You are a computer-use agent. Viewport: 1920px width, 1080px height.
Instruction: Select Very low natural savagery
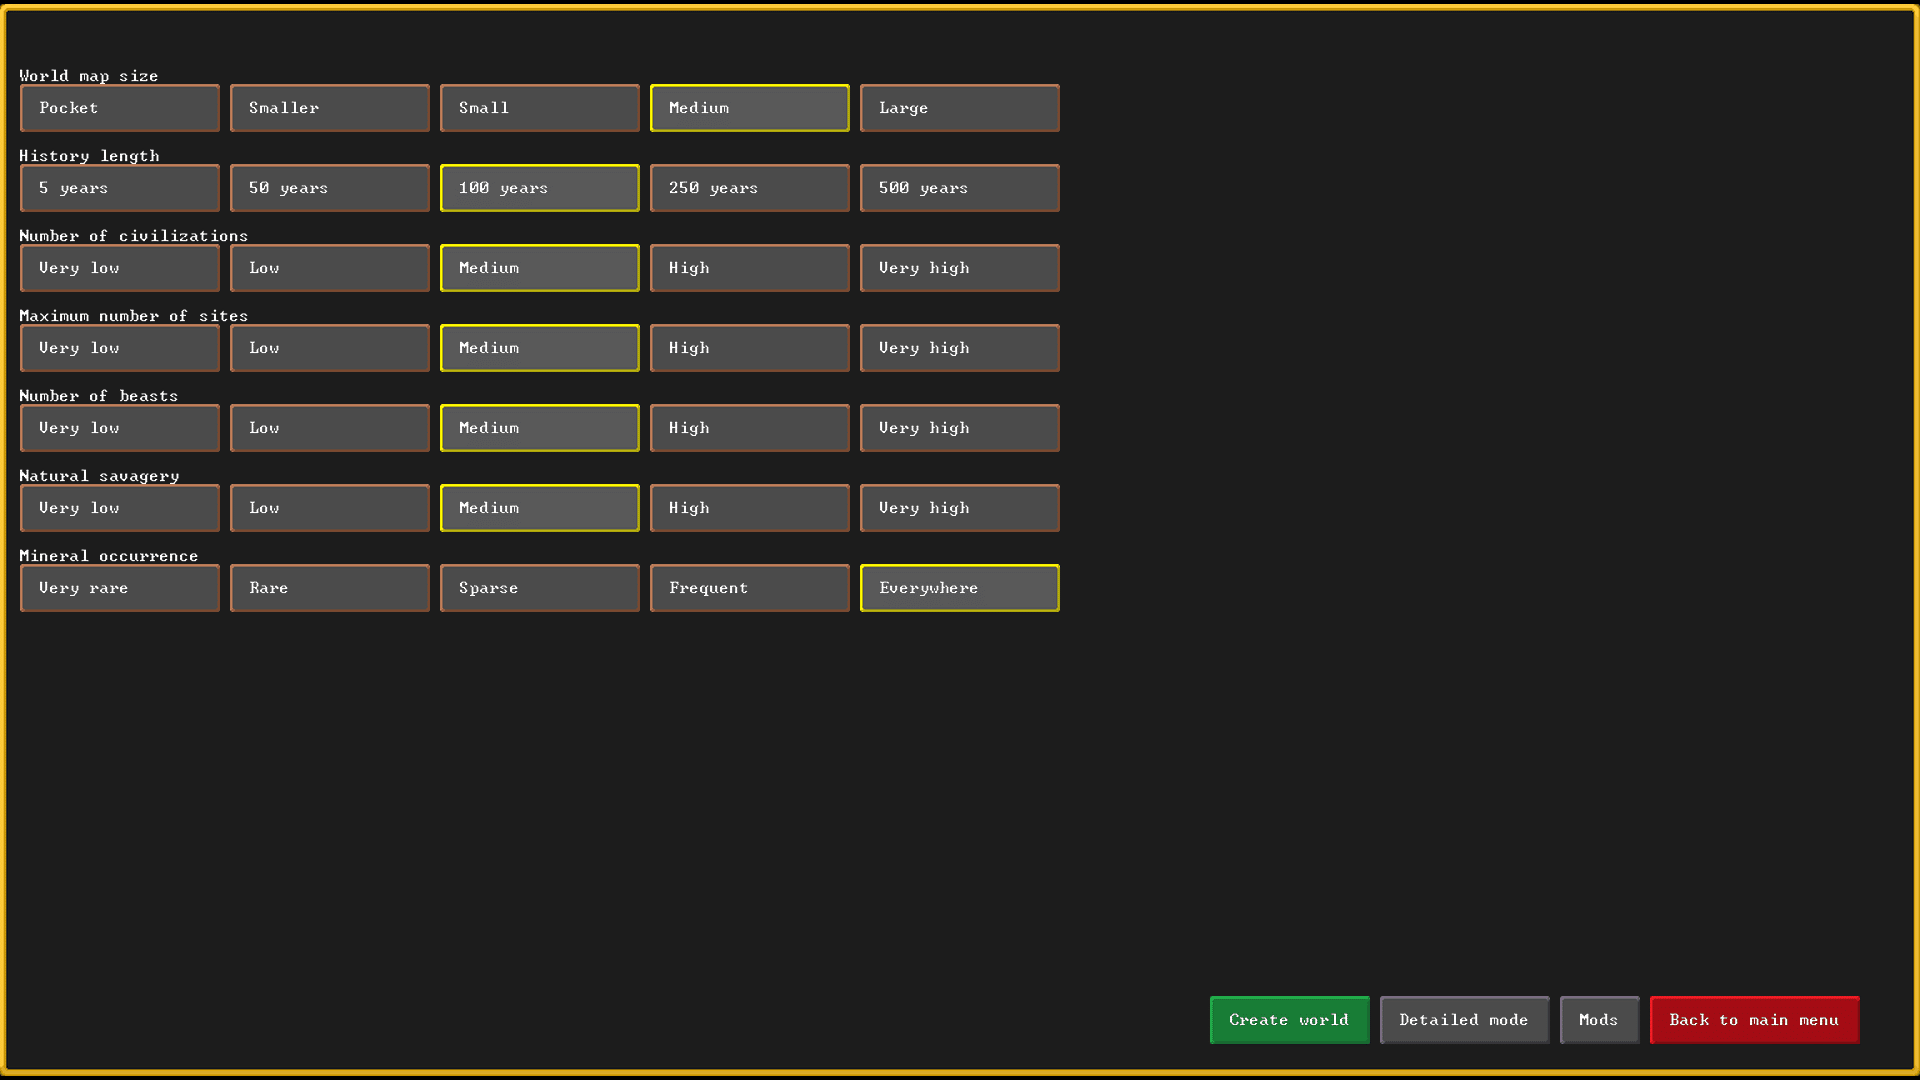[x=120, y=508]
